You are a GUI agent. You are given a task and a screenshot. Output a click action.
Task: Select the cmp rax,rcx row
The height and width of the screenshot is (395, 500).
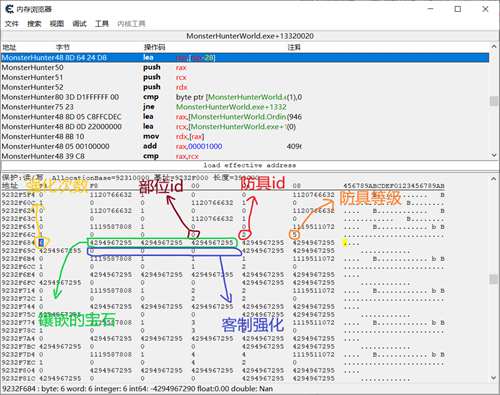(x=245, y=156)
